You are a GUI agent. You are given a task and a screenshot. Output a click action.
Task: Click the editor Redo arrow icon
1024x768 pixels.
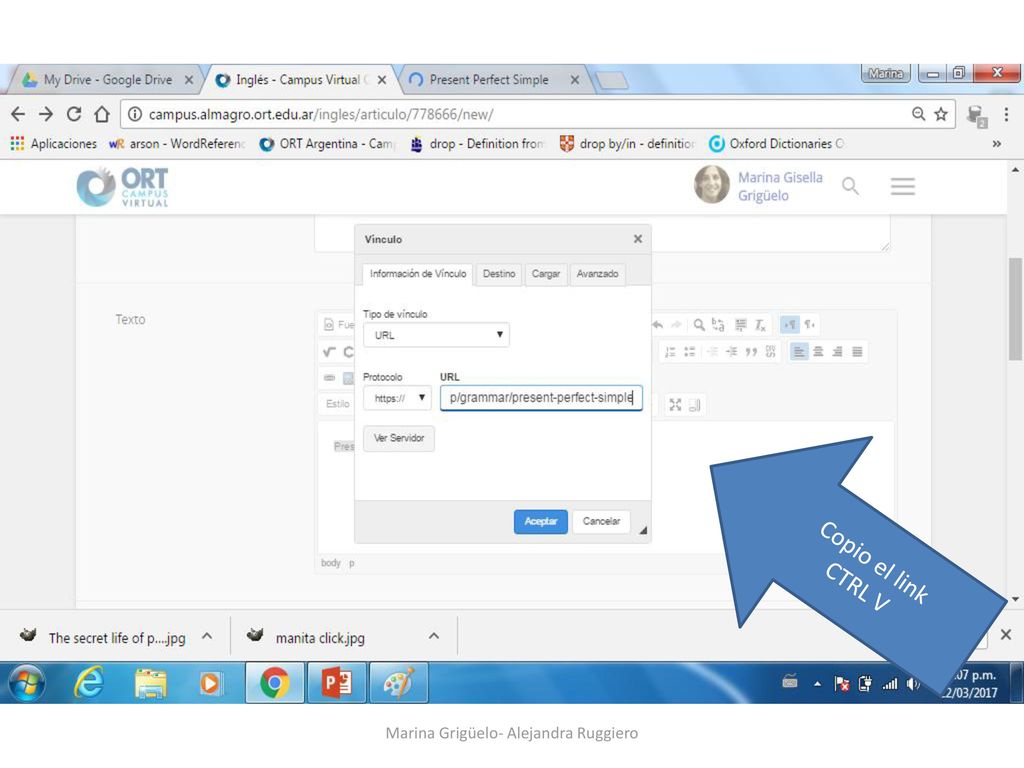click(676, 325)
